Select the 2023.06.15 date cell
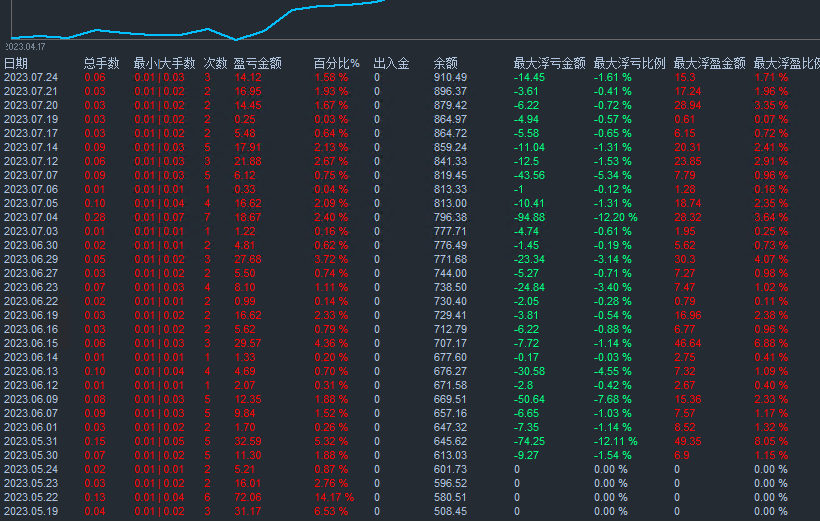Image resolution: width=820 pixels, height=522 pixels. [31, 344]
